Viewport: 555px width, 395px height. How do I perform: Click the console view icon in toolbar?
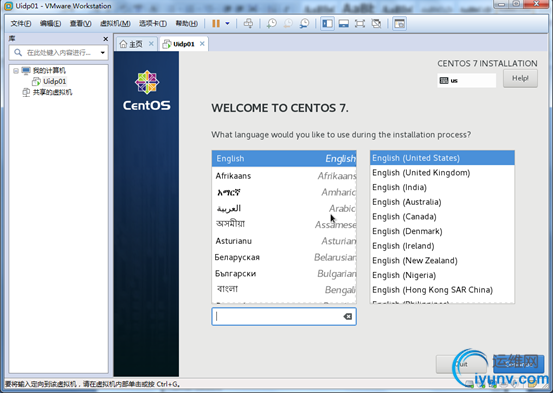[x=400, y=24]
